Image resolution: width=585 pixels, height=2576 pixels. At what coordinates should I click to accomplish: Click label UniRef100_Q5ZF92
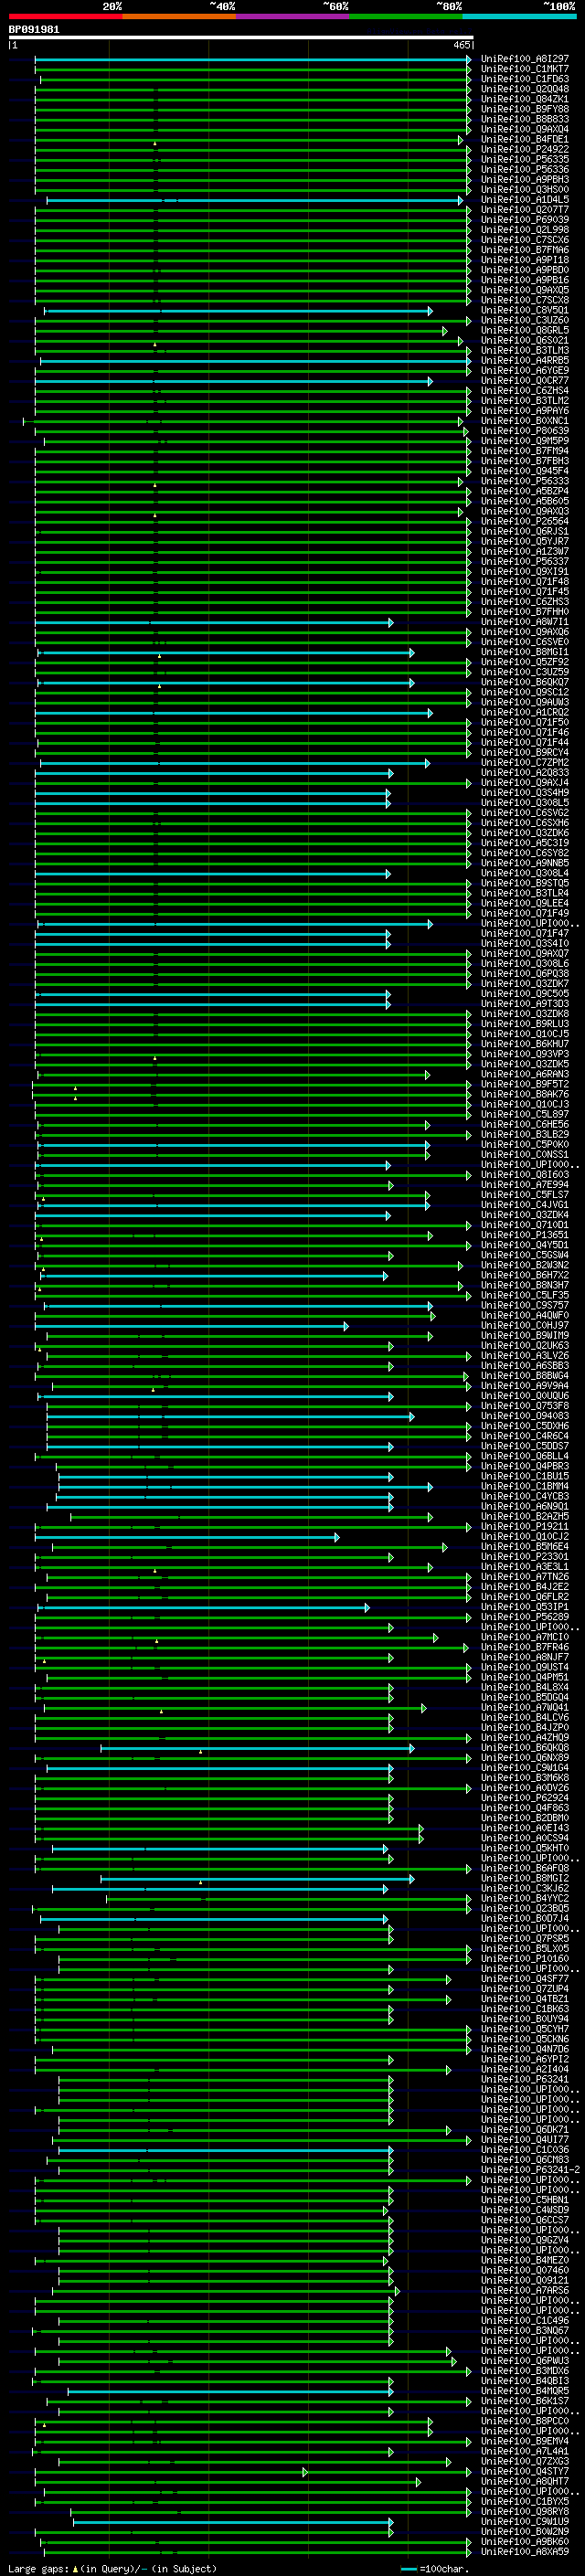(524, 663)
